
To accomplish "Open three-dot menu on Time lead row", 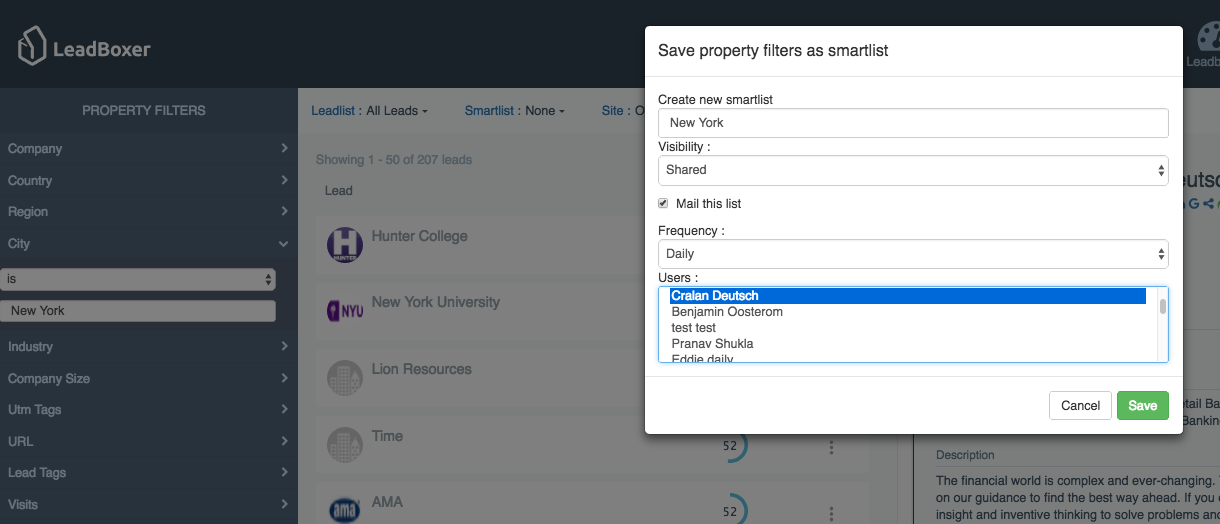I will point(831,448).
